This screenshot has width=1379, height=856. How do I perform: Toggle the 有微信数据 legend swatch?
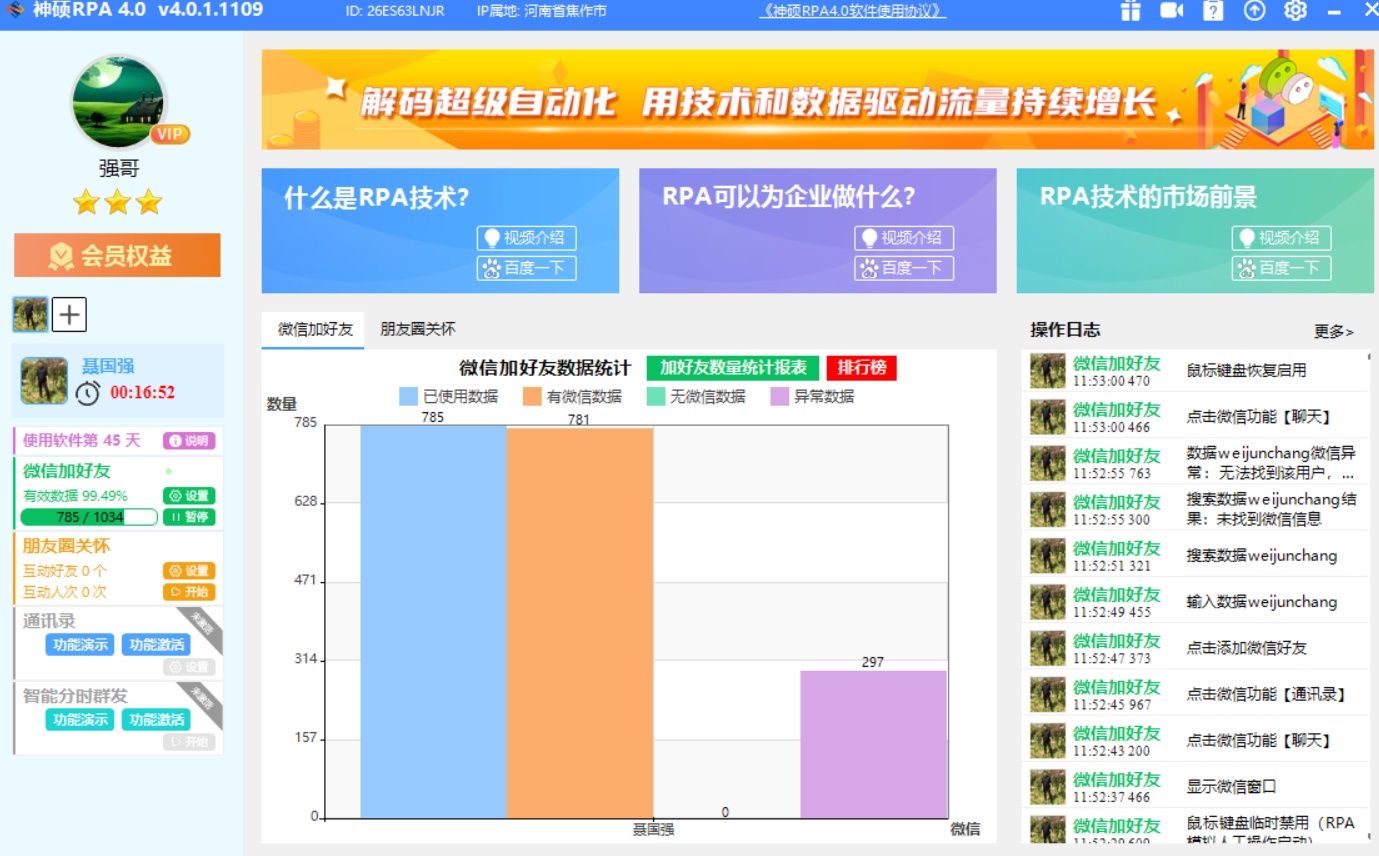click(x=532, y=396)
